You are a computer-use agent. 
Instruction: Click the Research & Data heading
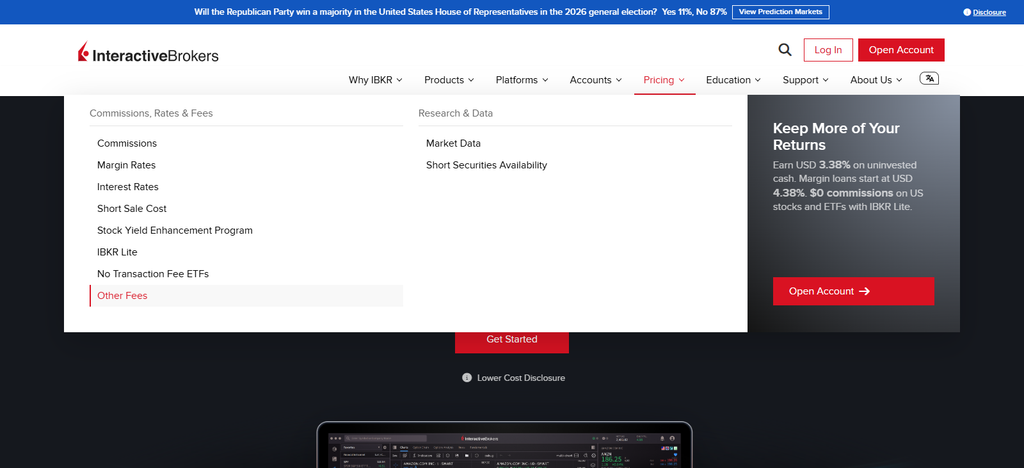(456, 113)
